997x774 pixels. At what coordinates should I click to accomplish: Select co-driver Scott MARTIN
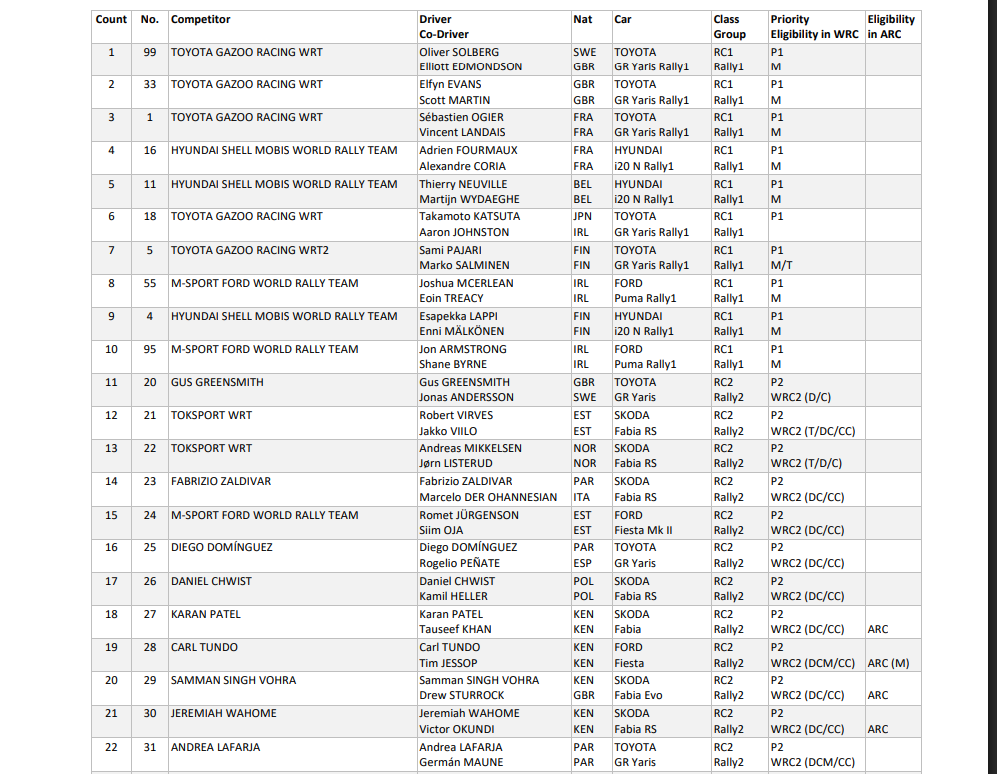click(x=455, y=100)
